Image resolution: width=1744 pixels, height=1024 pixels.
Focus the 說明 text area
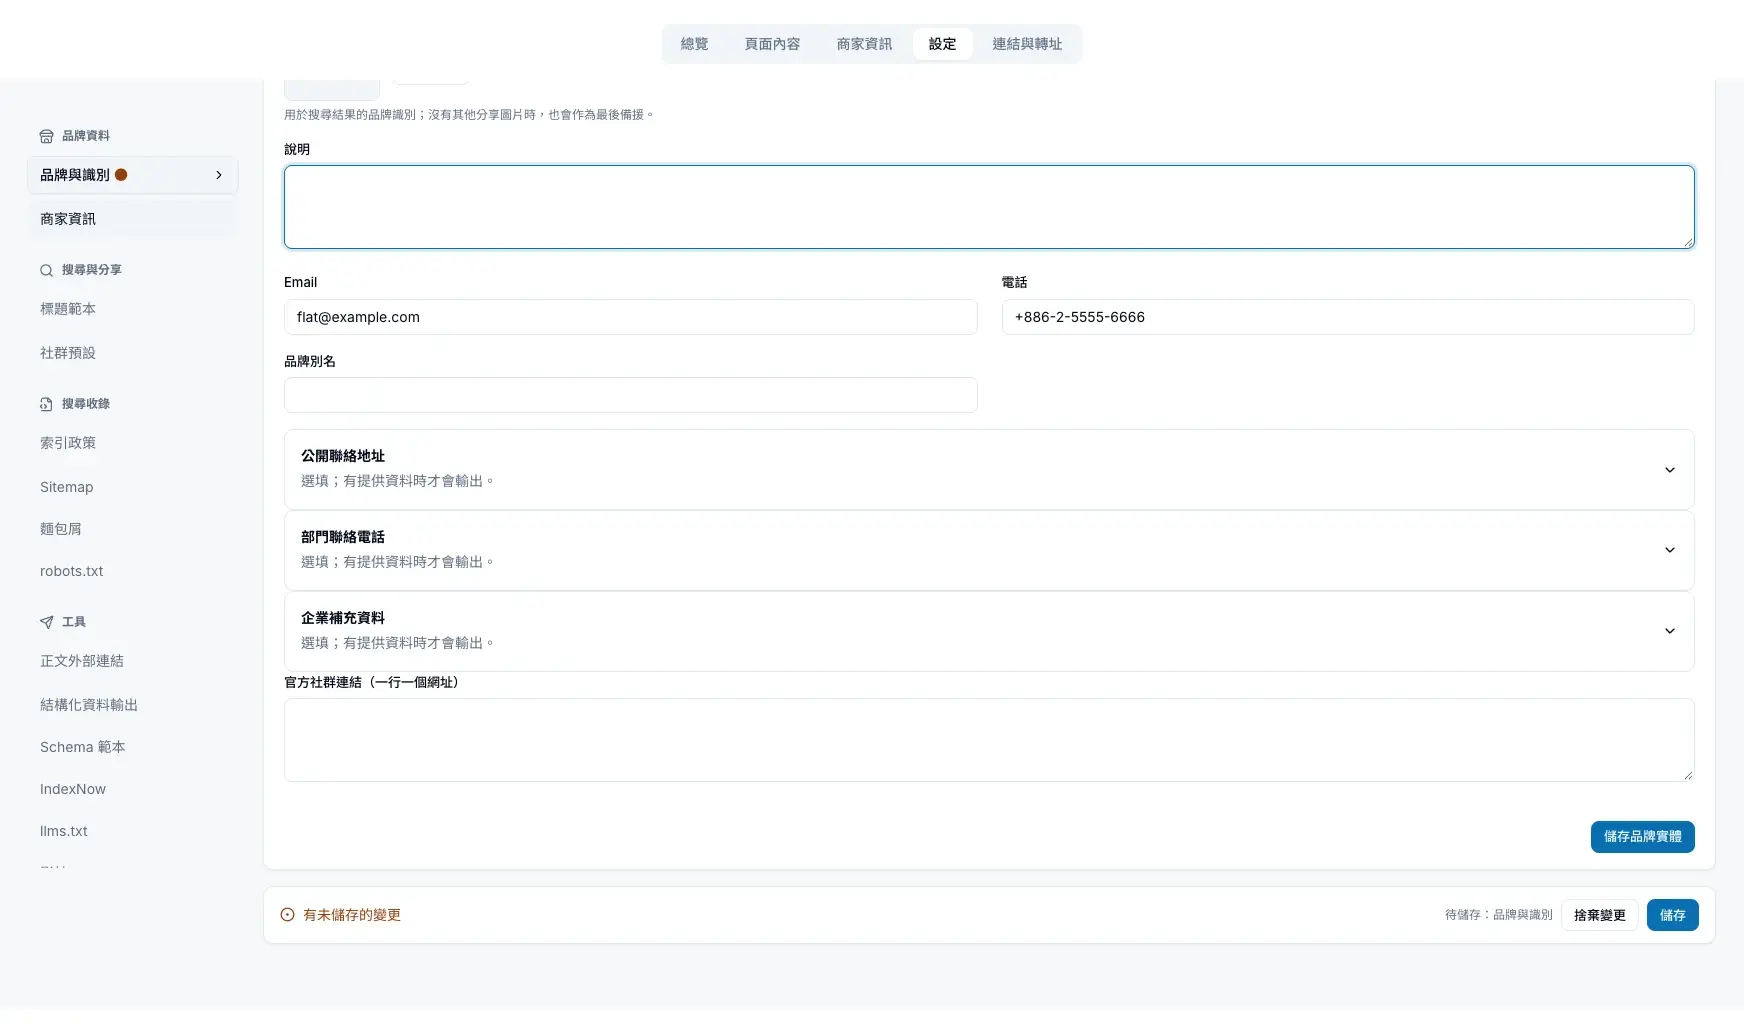click(x=989, y=207)
